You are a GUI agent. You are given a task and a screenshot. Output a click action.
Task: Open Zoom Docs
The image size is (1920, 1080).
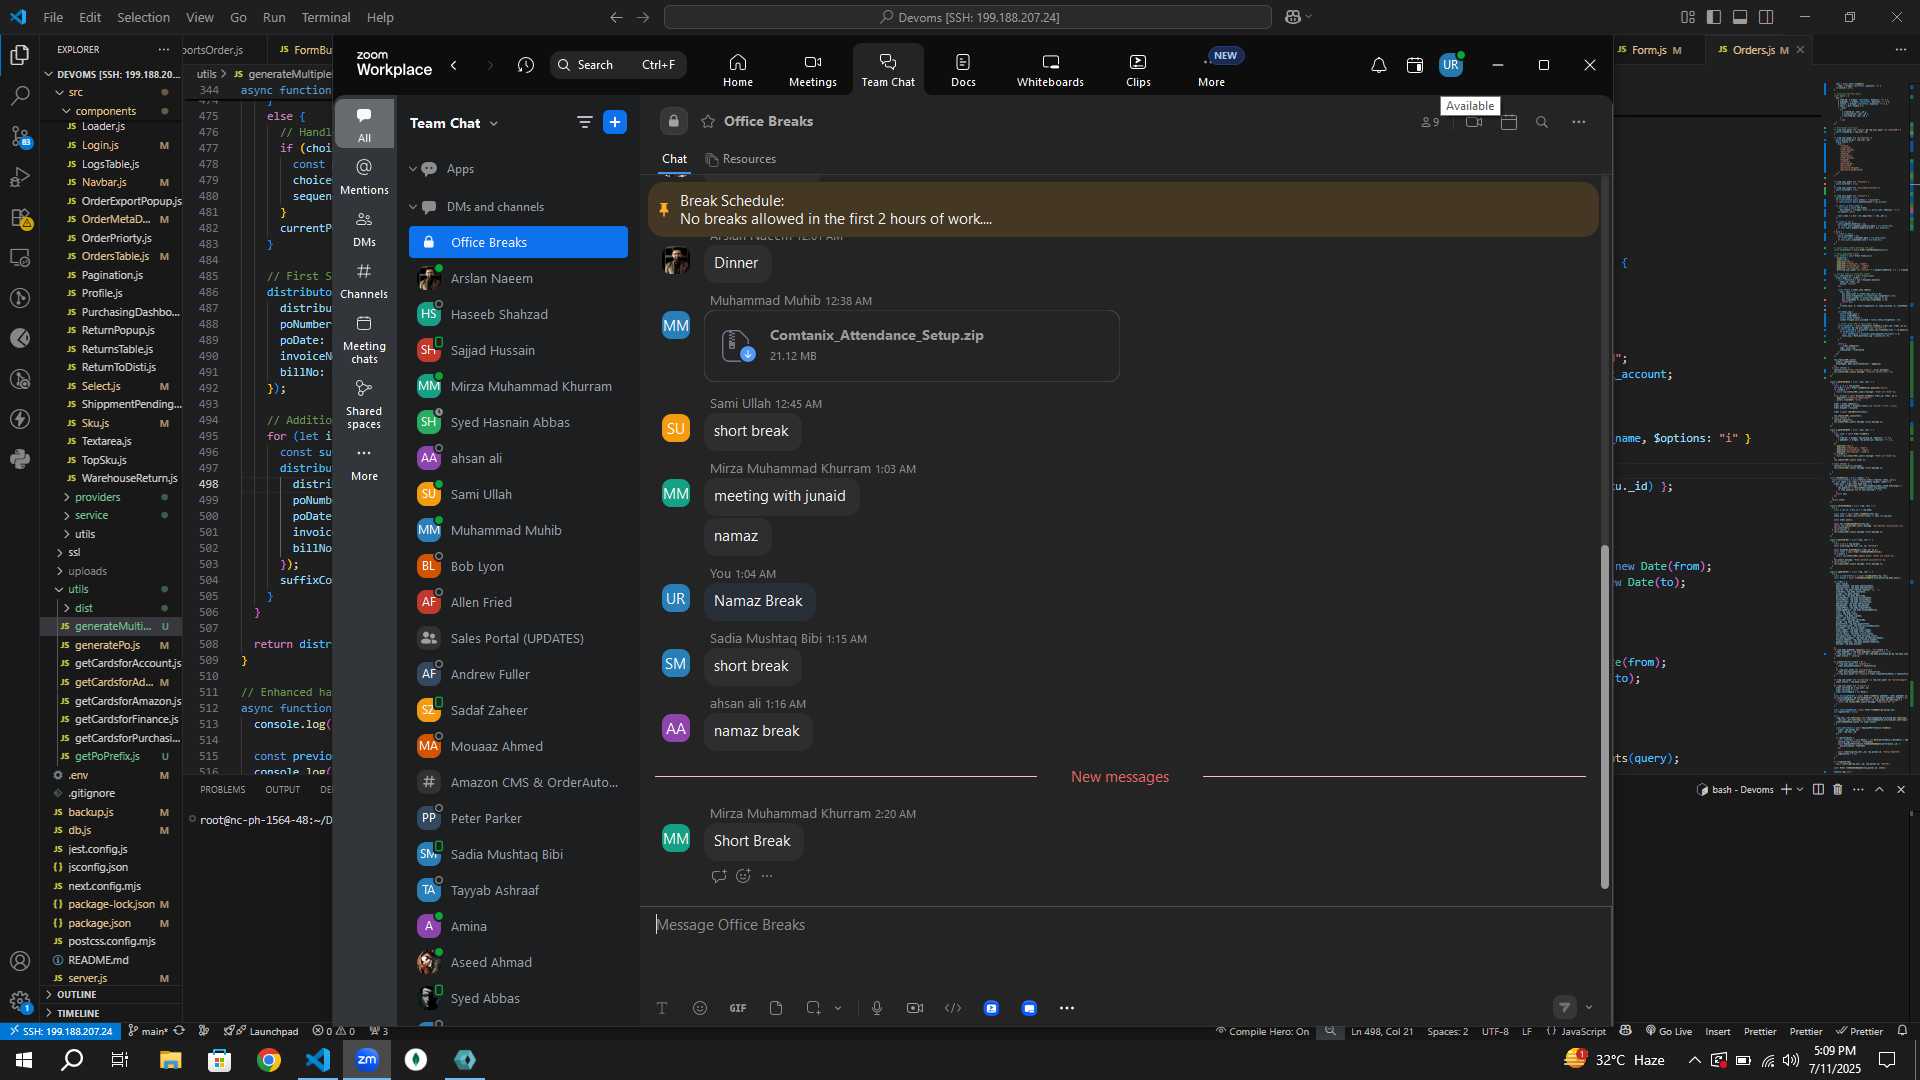[963, 70]
